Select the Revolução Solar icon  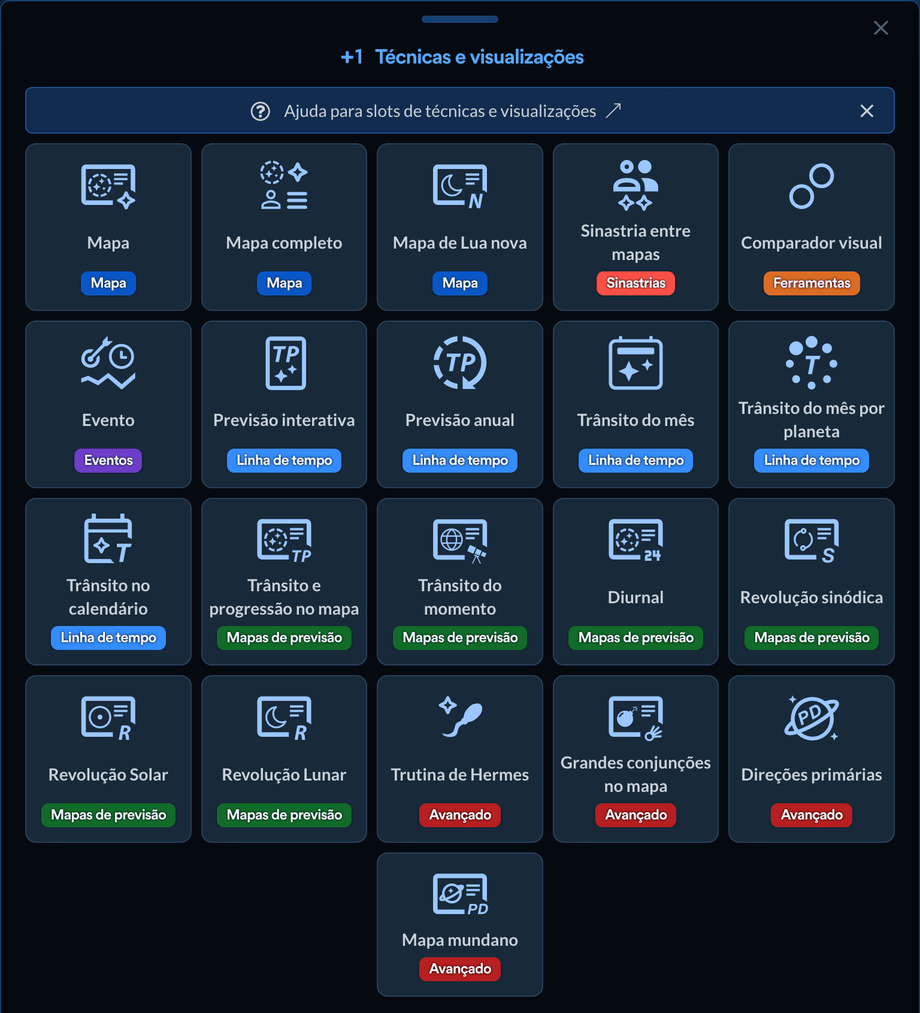[x=108, y=718]
